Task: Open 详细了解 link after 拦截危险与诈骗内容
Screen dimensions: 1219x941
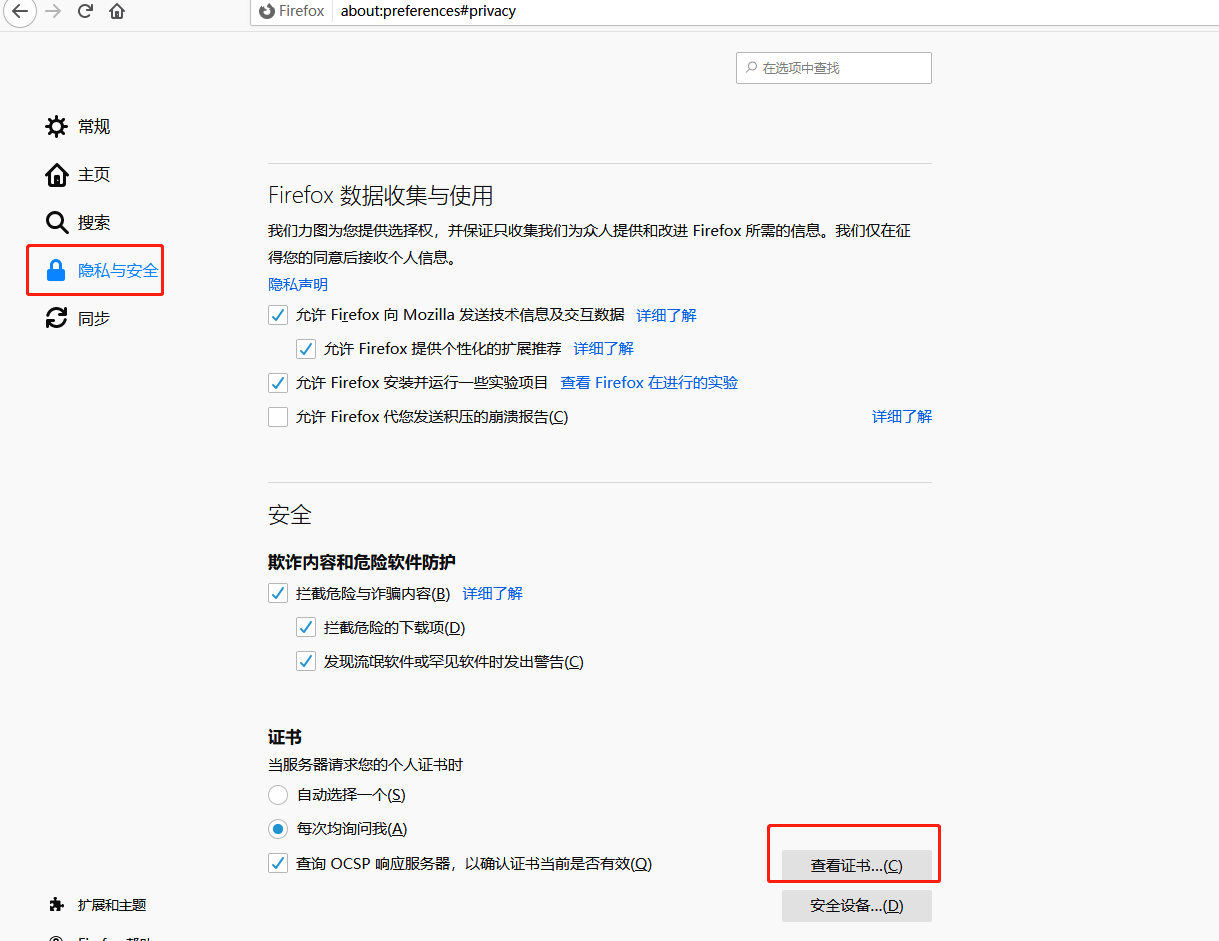Action: [x=493, y=593]
